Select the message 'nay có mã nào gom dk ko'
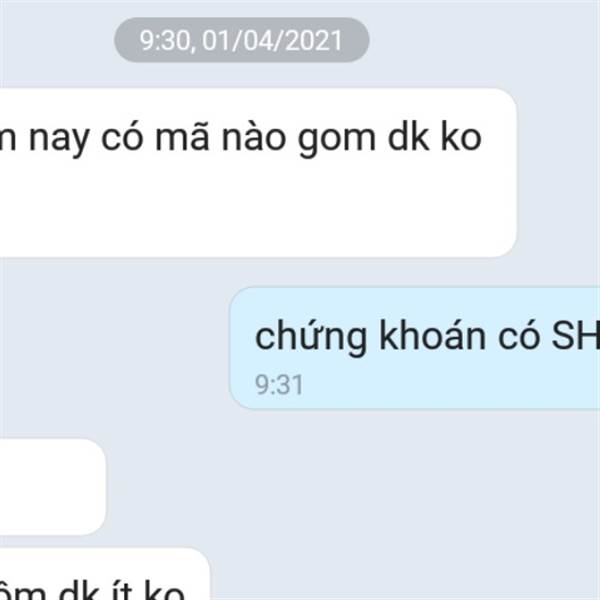Image resolution: width=600 pixels, height=600 pixels. click(x=258, y=173)
